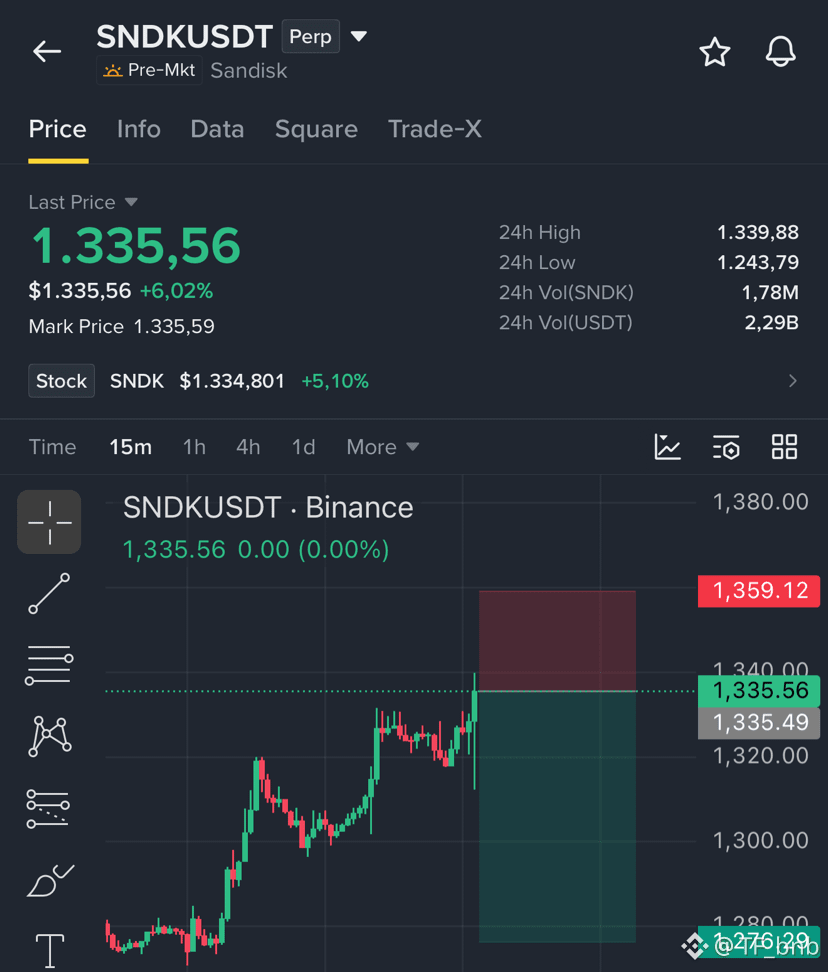Tap the 24h Vol(SNDK) value 1,78M

[x=770, y=292]
